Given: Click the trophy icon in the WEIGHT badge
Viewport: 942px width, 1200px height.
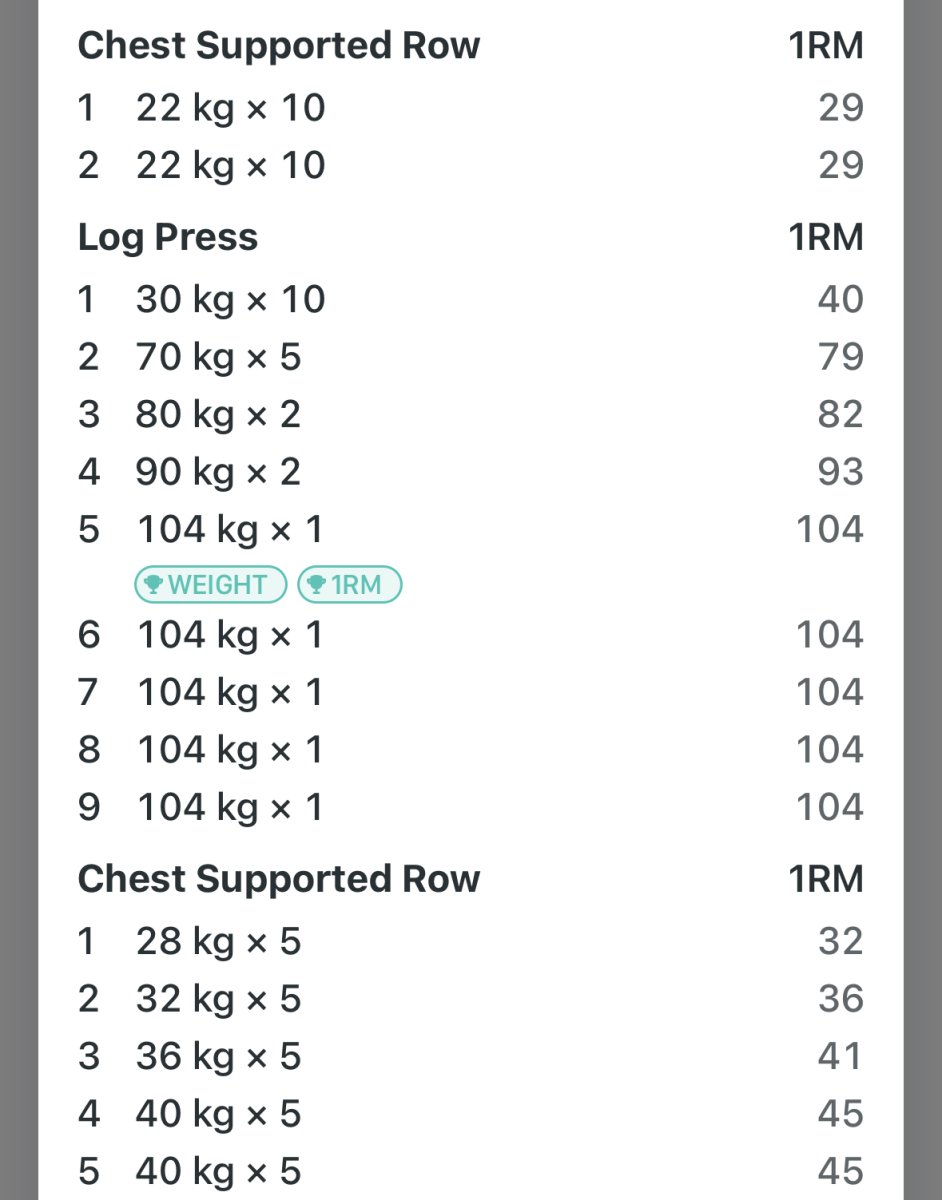Looking at the screenshot, I should tap(153, 585).
